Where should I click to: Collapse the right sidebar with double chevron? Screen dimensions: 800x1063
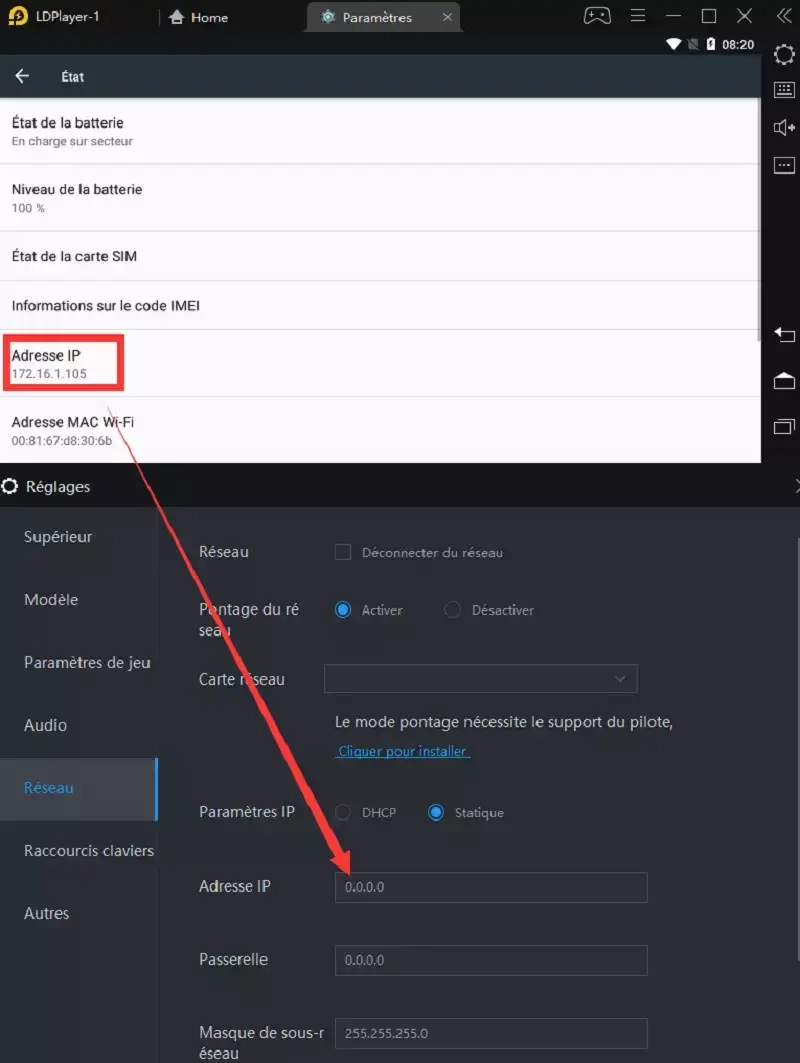pos(783,16)
